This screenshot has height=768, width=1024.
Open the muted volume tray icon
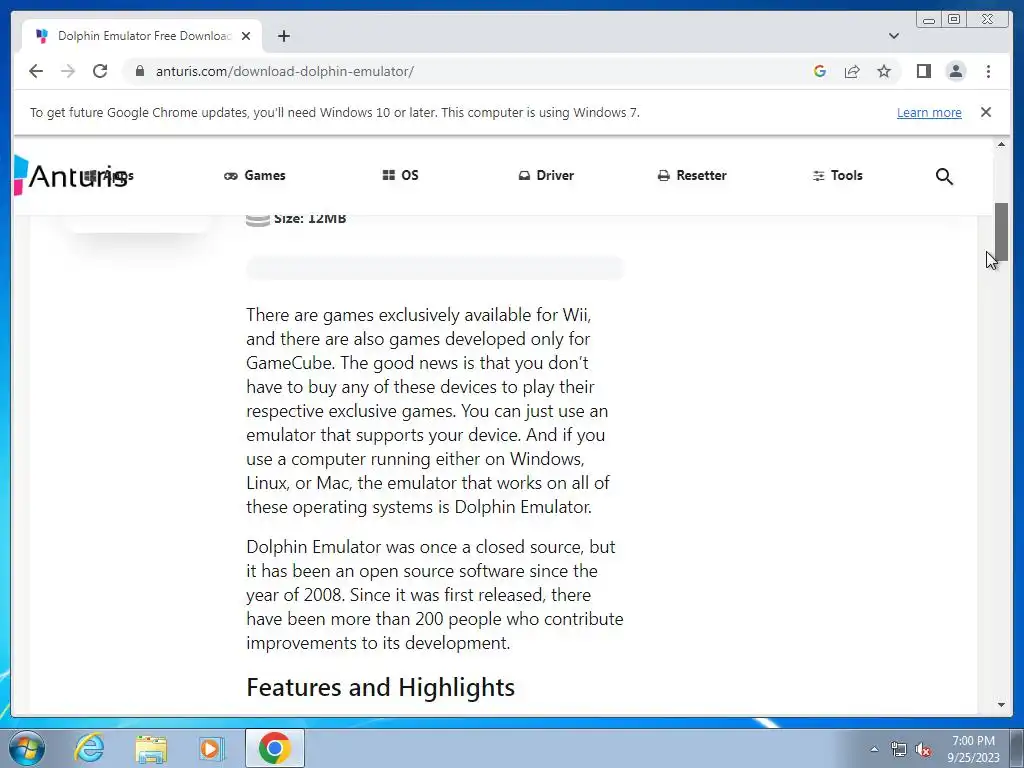(x=923, y=750)
